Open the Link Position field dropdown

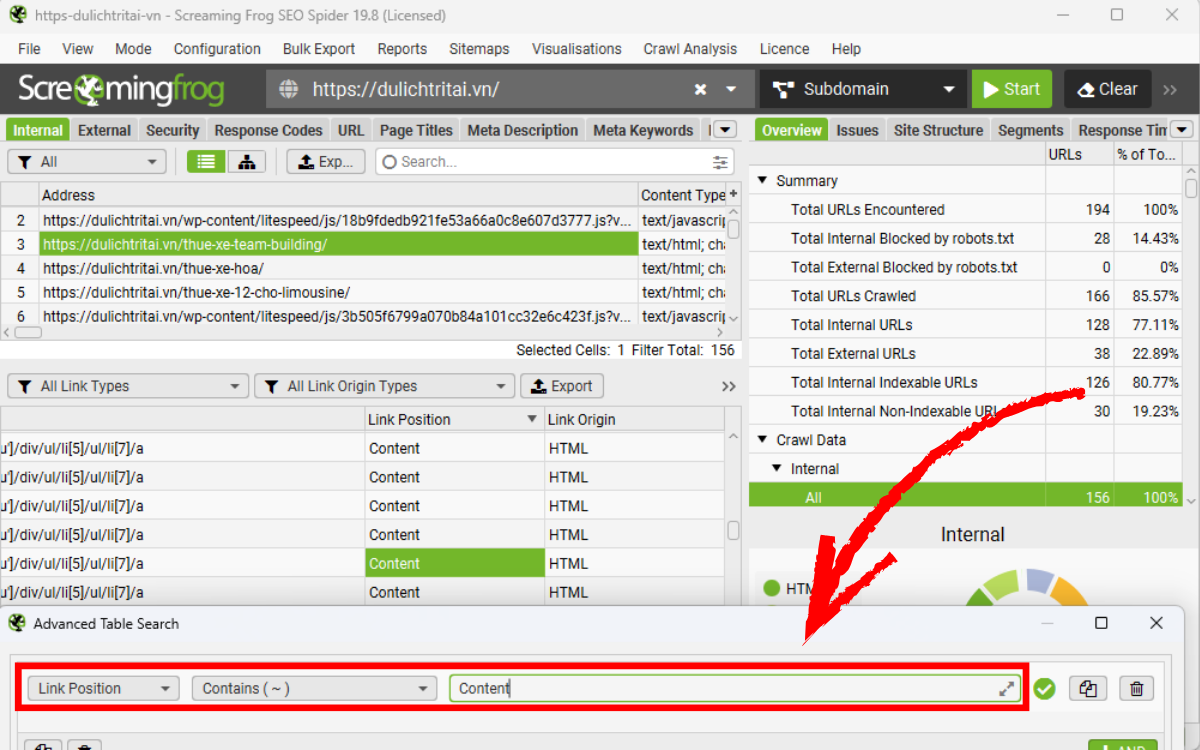coord(103,688)
